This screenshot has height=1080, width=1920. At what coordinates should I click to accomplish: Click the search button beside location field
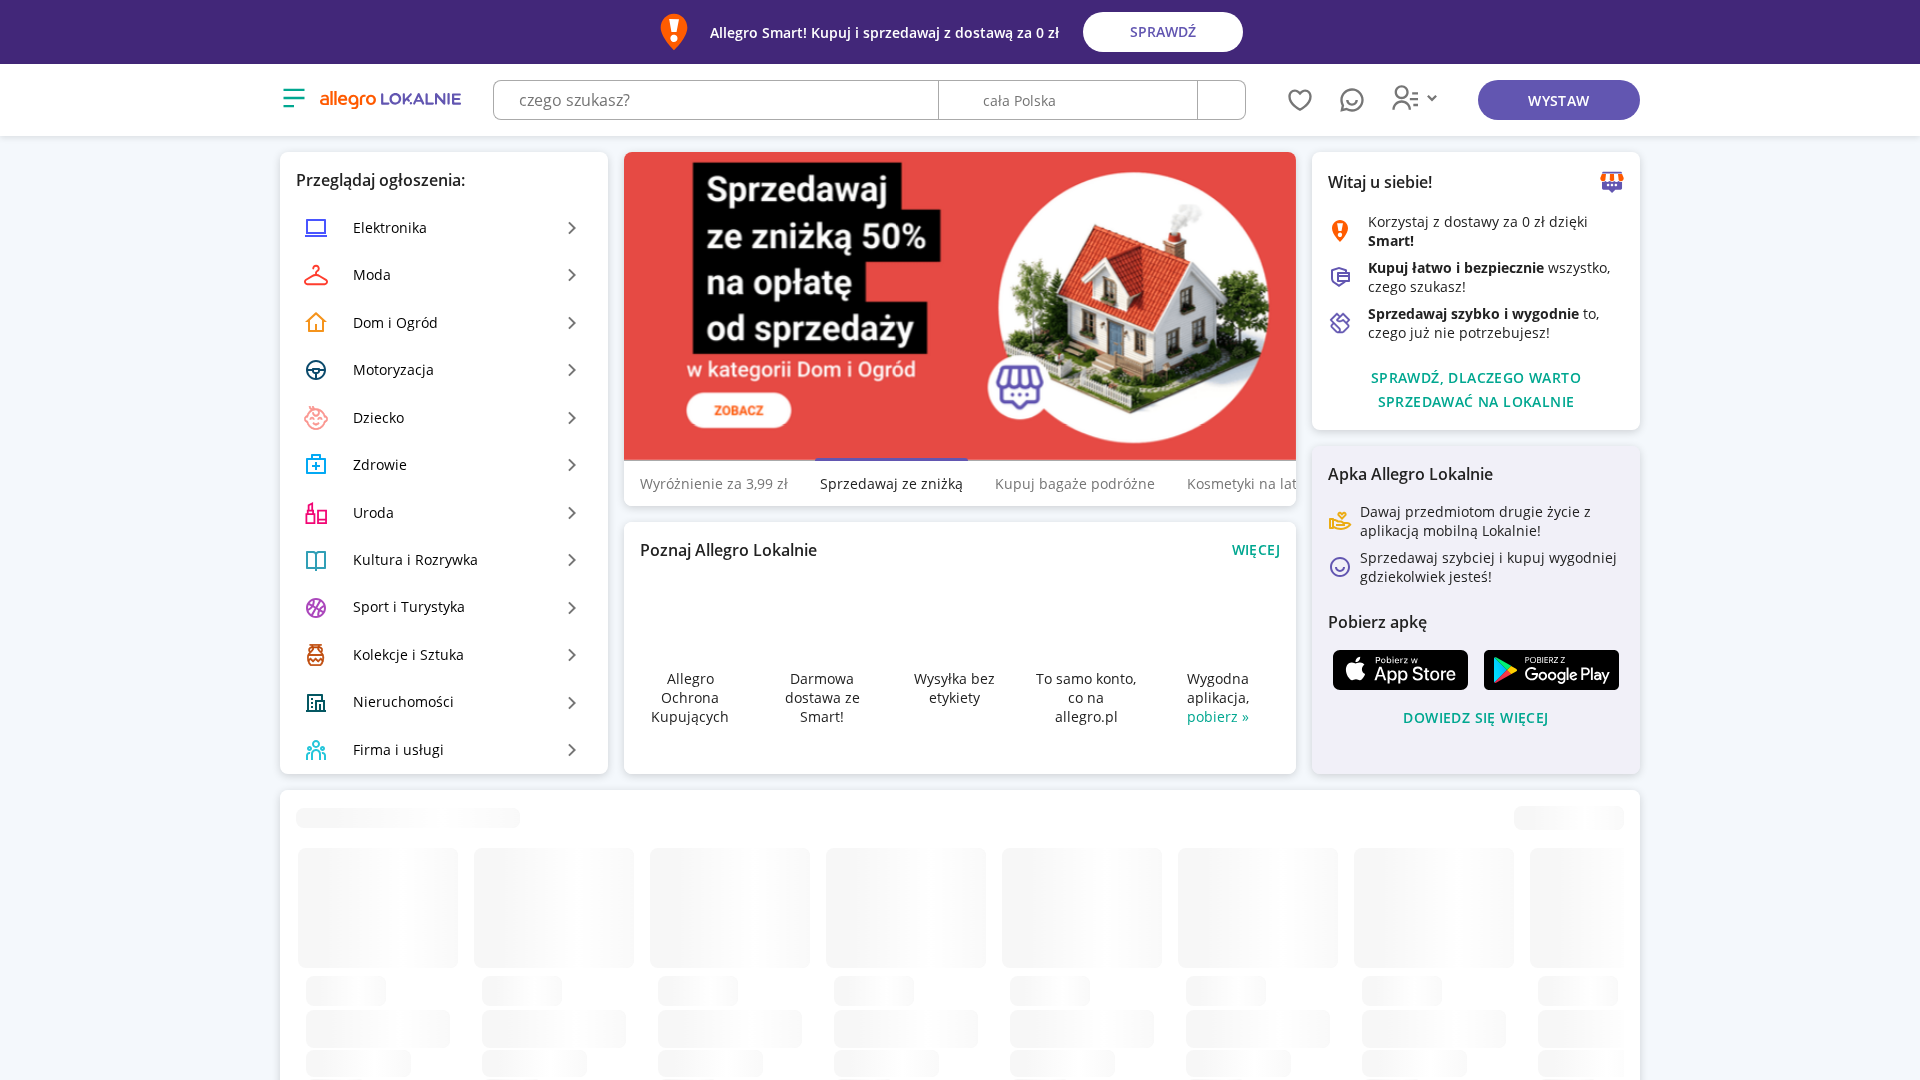[x=1222, y=100]
